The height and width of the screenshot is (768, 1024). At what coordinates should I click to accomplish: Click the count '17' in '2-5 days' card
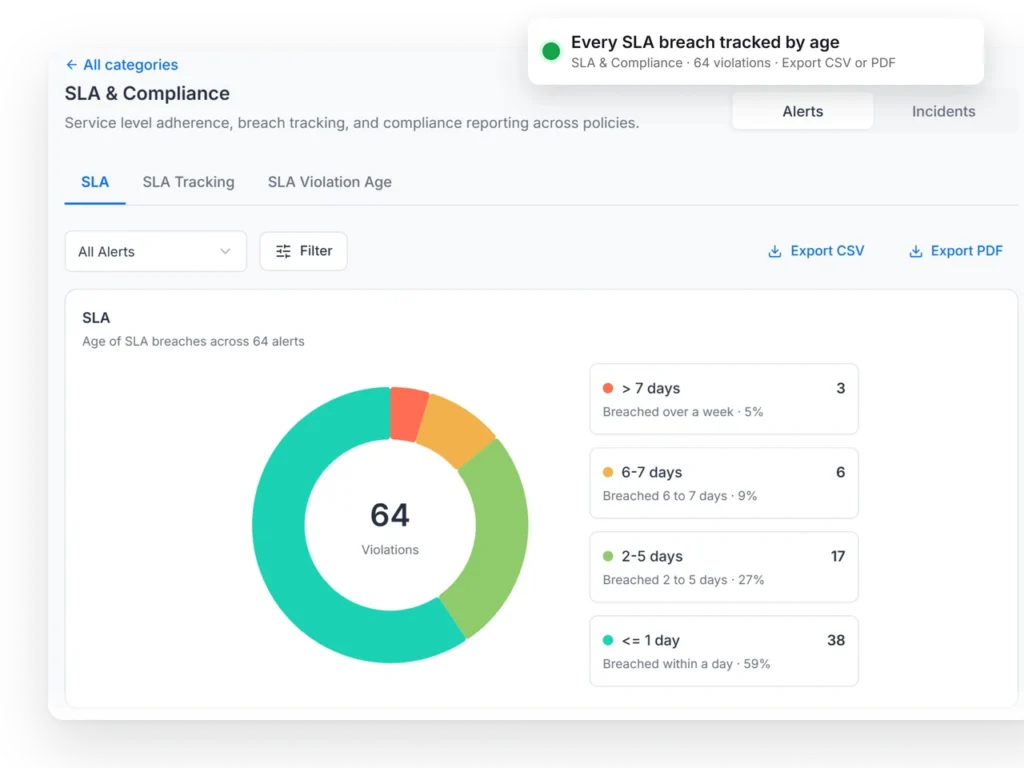coord(838,556)
